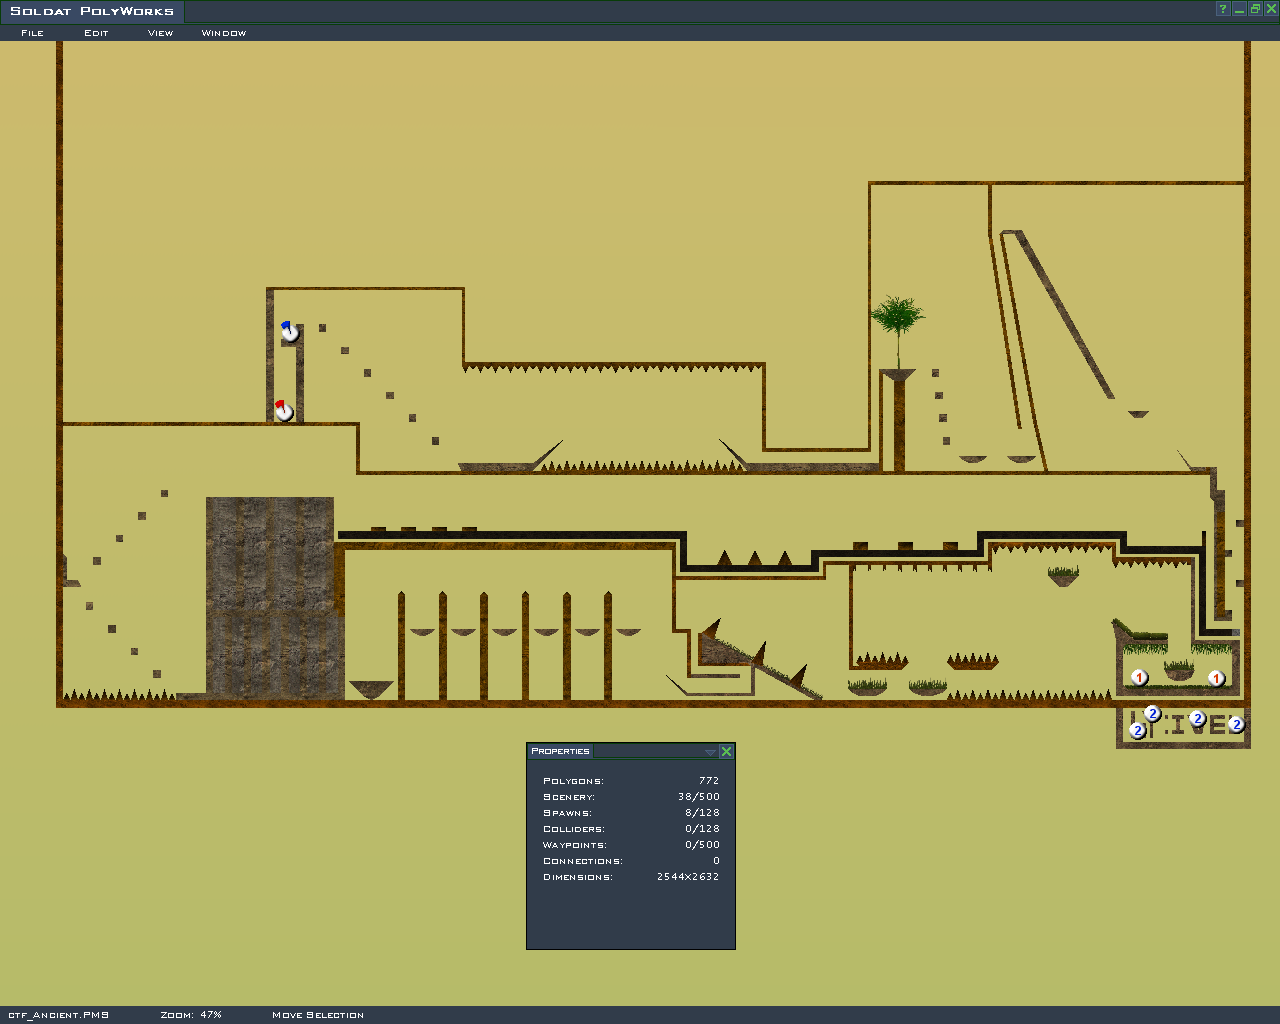Click the large stone block polygon
Image resolution: width=1280 pixels, height=1024 pixels.
(270, 596)
